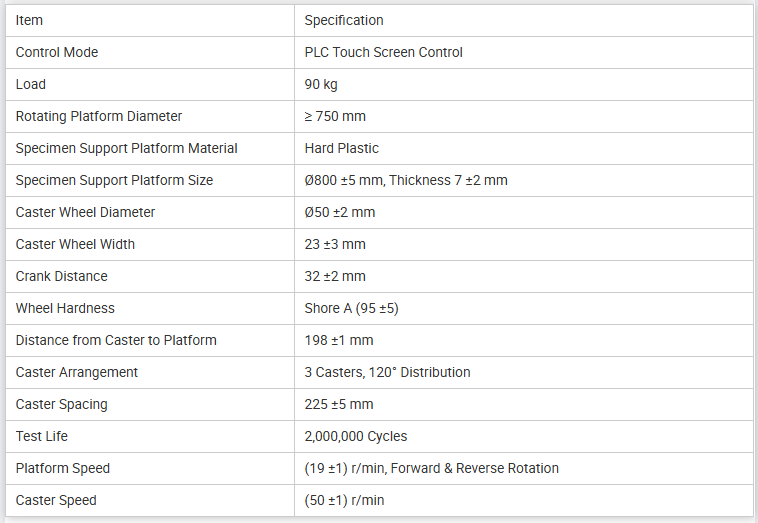Click the 'Caster Speed' row label
Screen dimensions: 758x523
tap(56, 500)
